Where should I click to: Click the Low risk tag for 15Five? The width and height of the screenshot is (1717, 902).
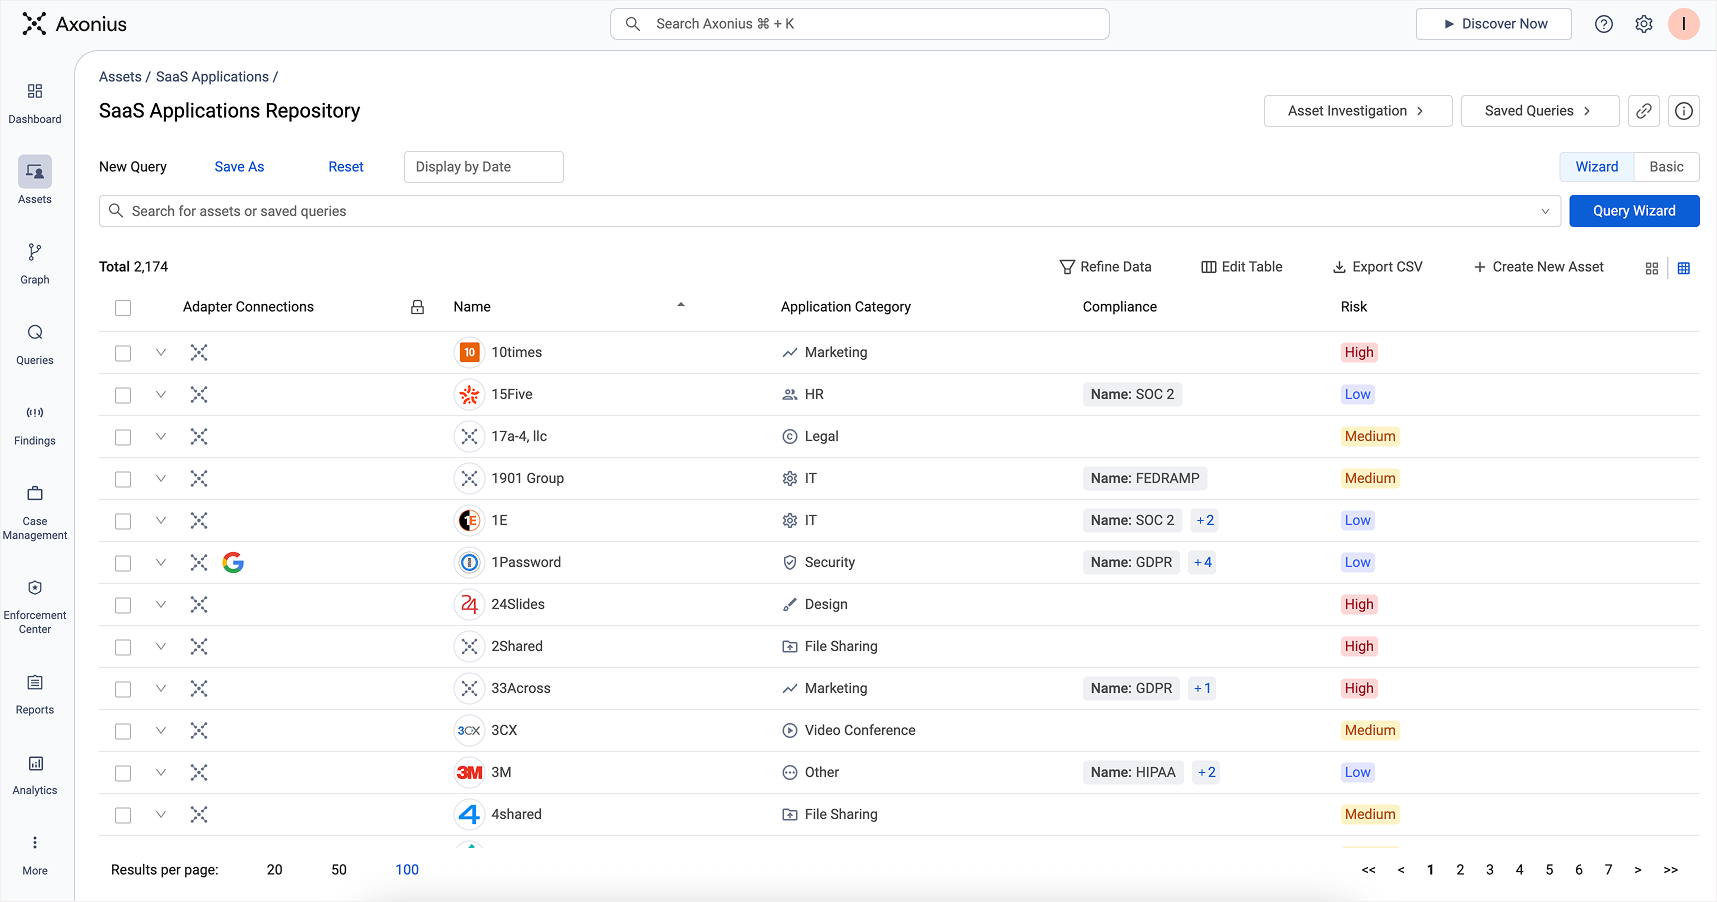pyautogui.click(x=1358, y=394)
